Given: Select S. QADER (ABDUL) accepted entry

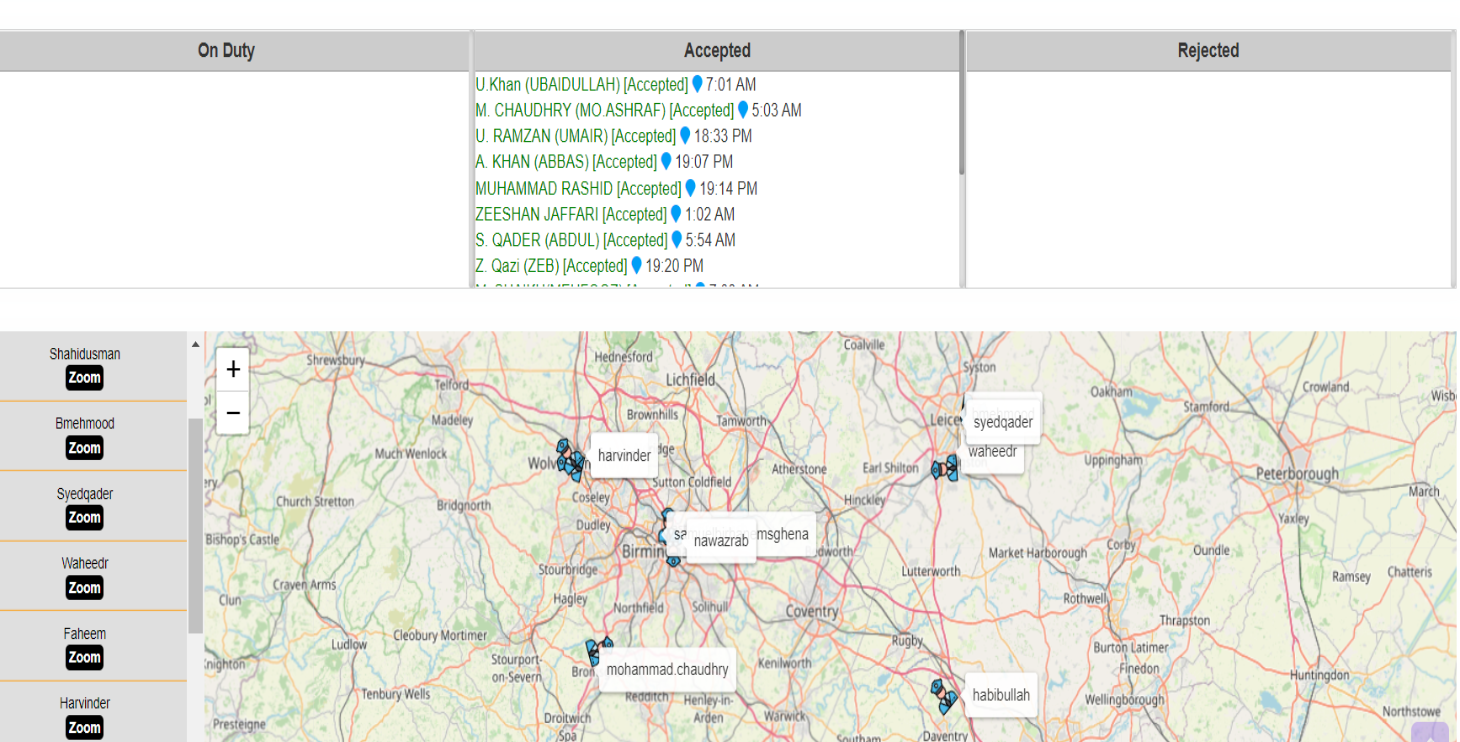Looking at the screenshot, I should click(x=572, y=240).
